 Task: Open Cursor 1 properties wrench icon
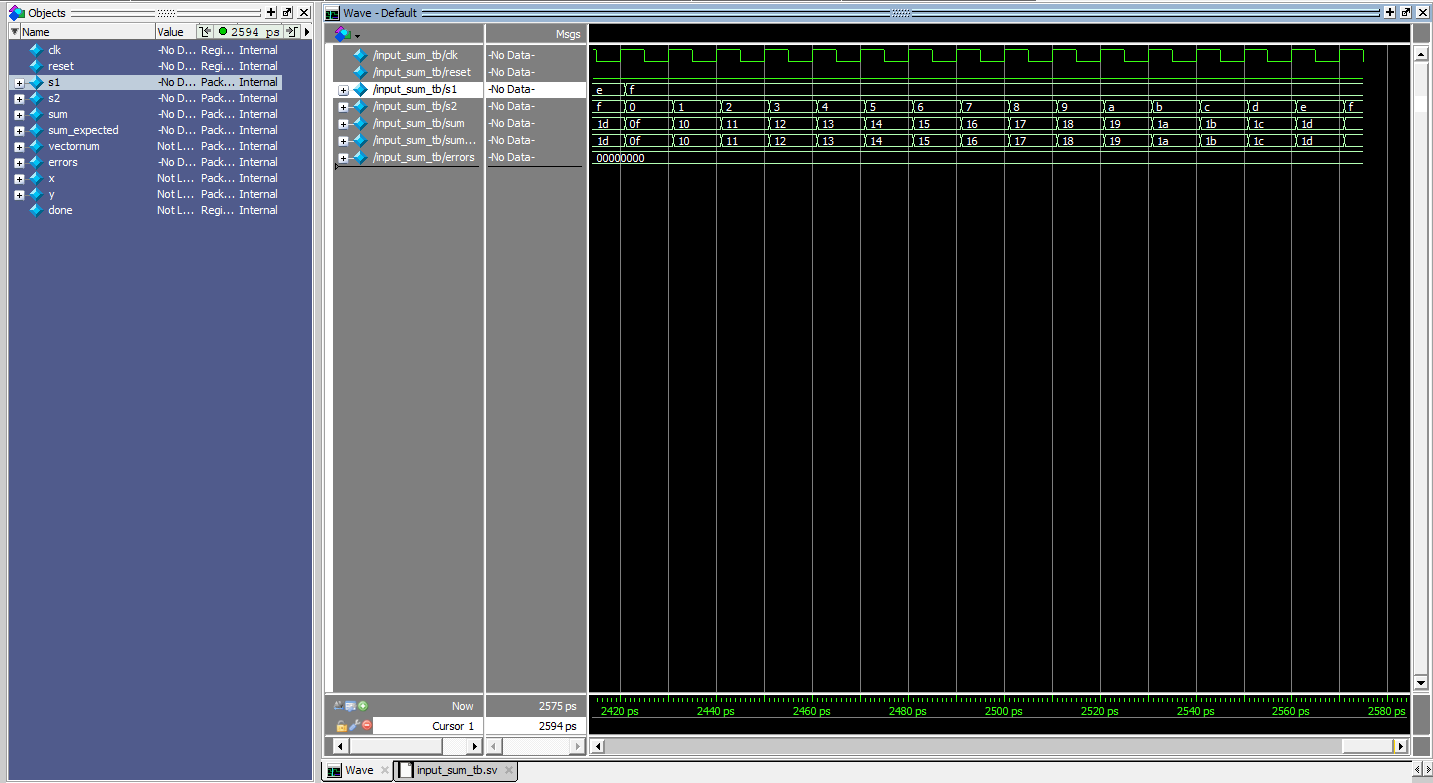click(354, 725)
